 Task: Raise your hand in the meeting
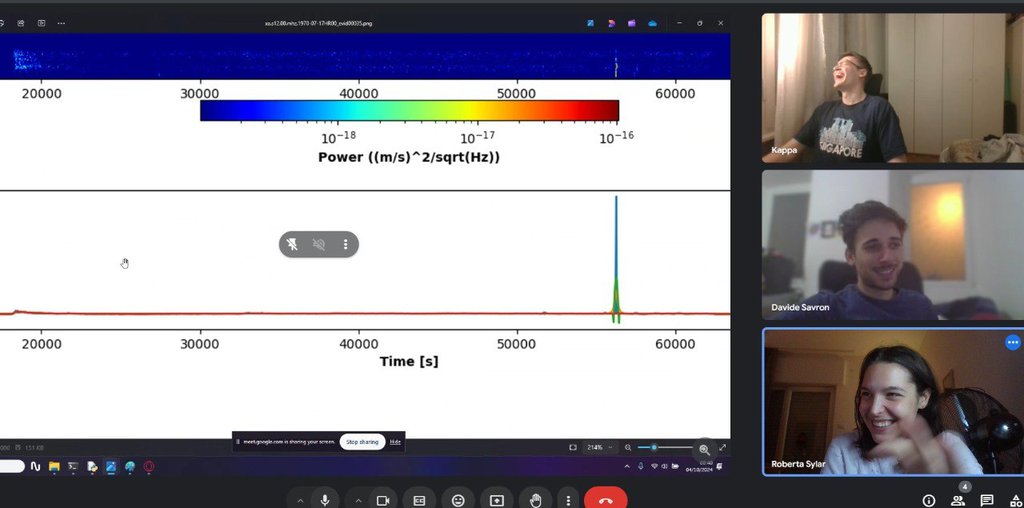[535, 500]
